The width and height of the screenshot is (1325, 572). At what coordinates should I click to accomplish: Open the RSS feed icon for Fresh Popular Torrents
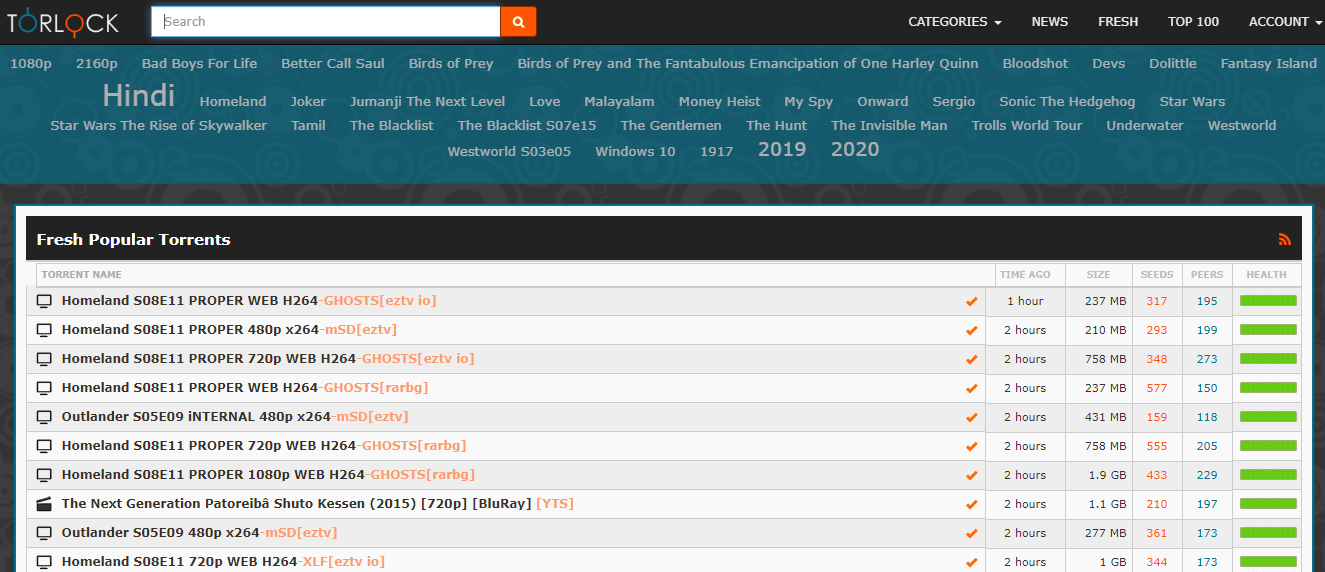(x=1285, y=239)
